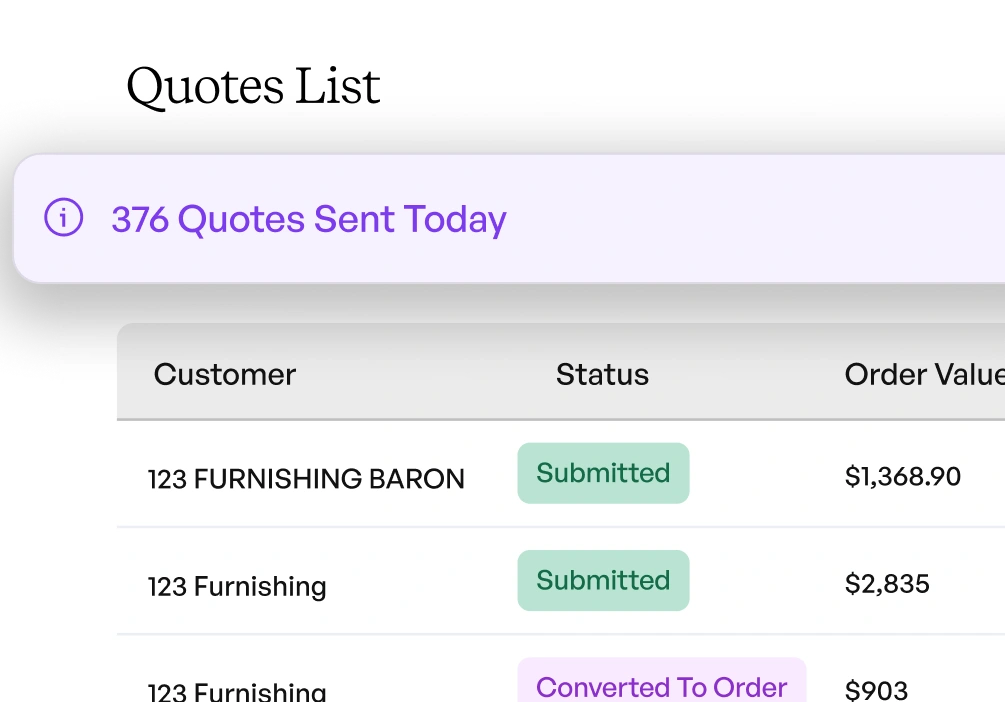Click Submitted badge in the FURNISHING BARON row
Viewport: 1005px width, 702px height.
(603, 473)
